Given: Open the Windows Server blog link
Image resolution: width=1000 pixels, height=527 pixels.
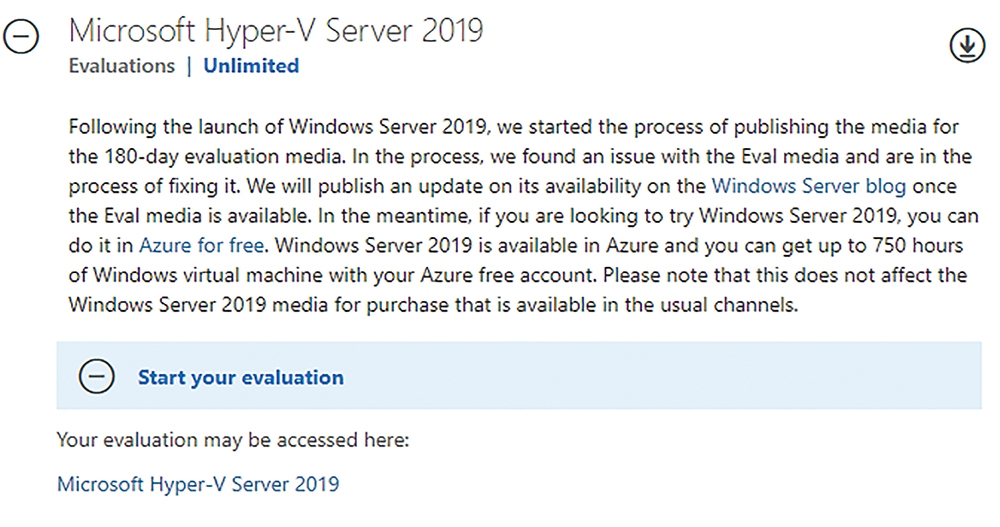Looking at the screenshot, I should pos(809,186).
